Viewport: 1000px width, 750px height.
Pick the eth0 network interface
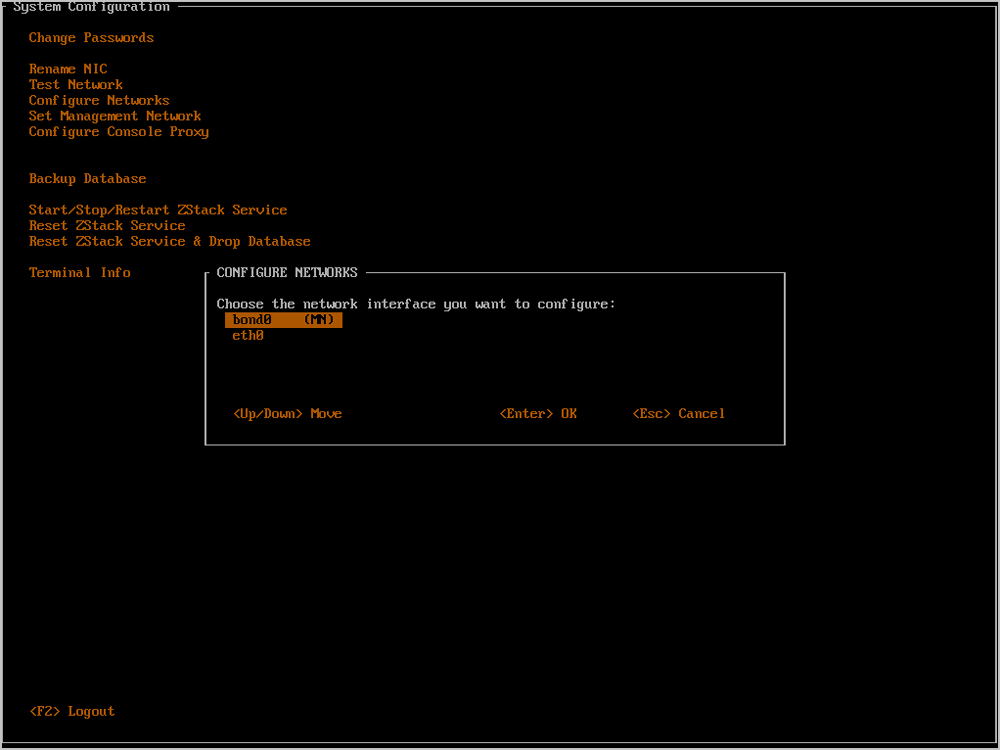pyautogui.click(x=248, y=336)
